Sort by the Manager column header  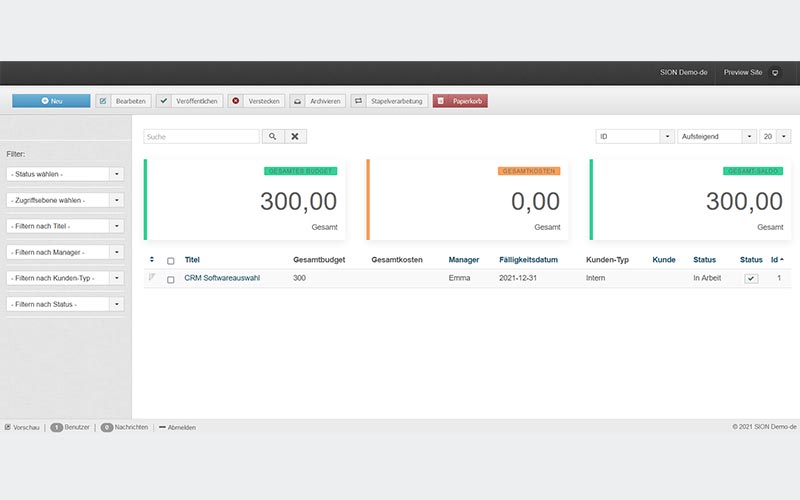pyautogui.click(x=464, y=260)
